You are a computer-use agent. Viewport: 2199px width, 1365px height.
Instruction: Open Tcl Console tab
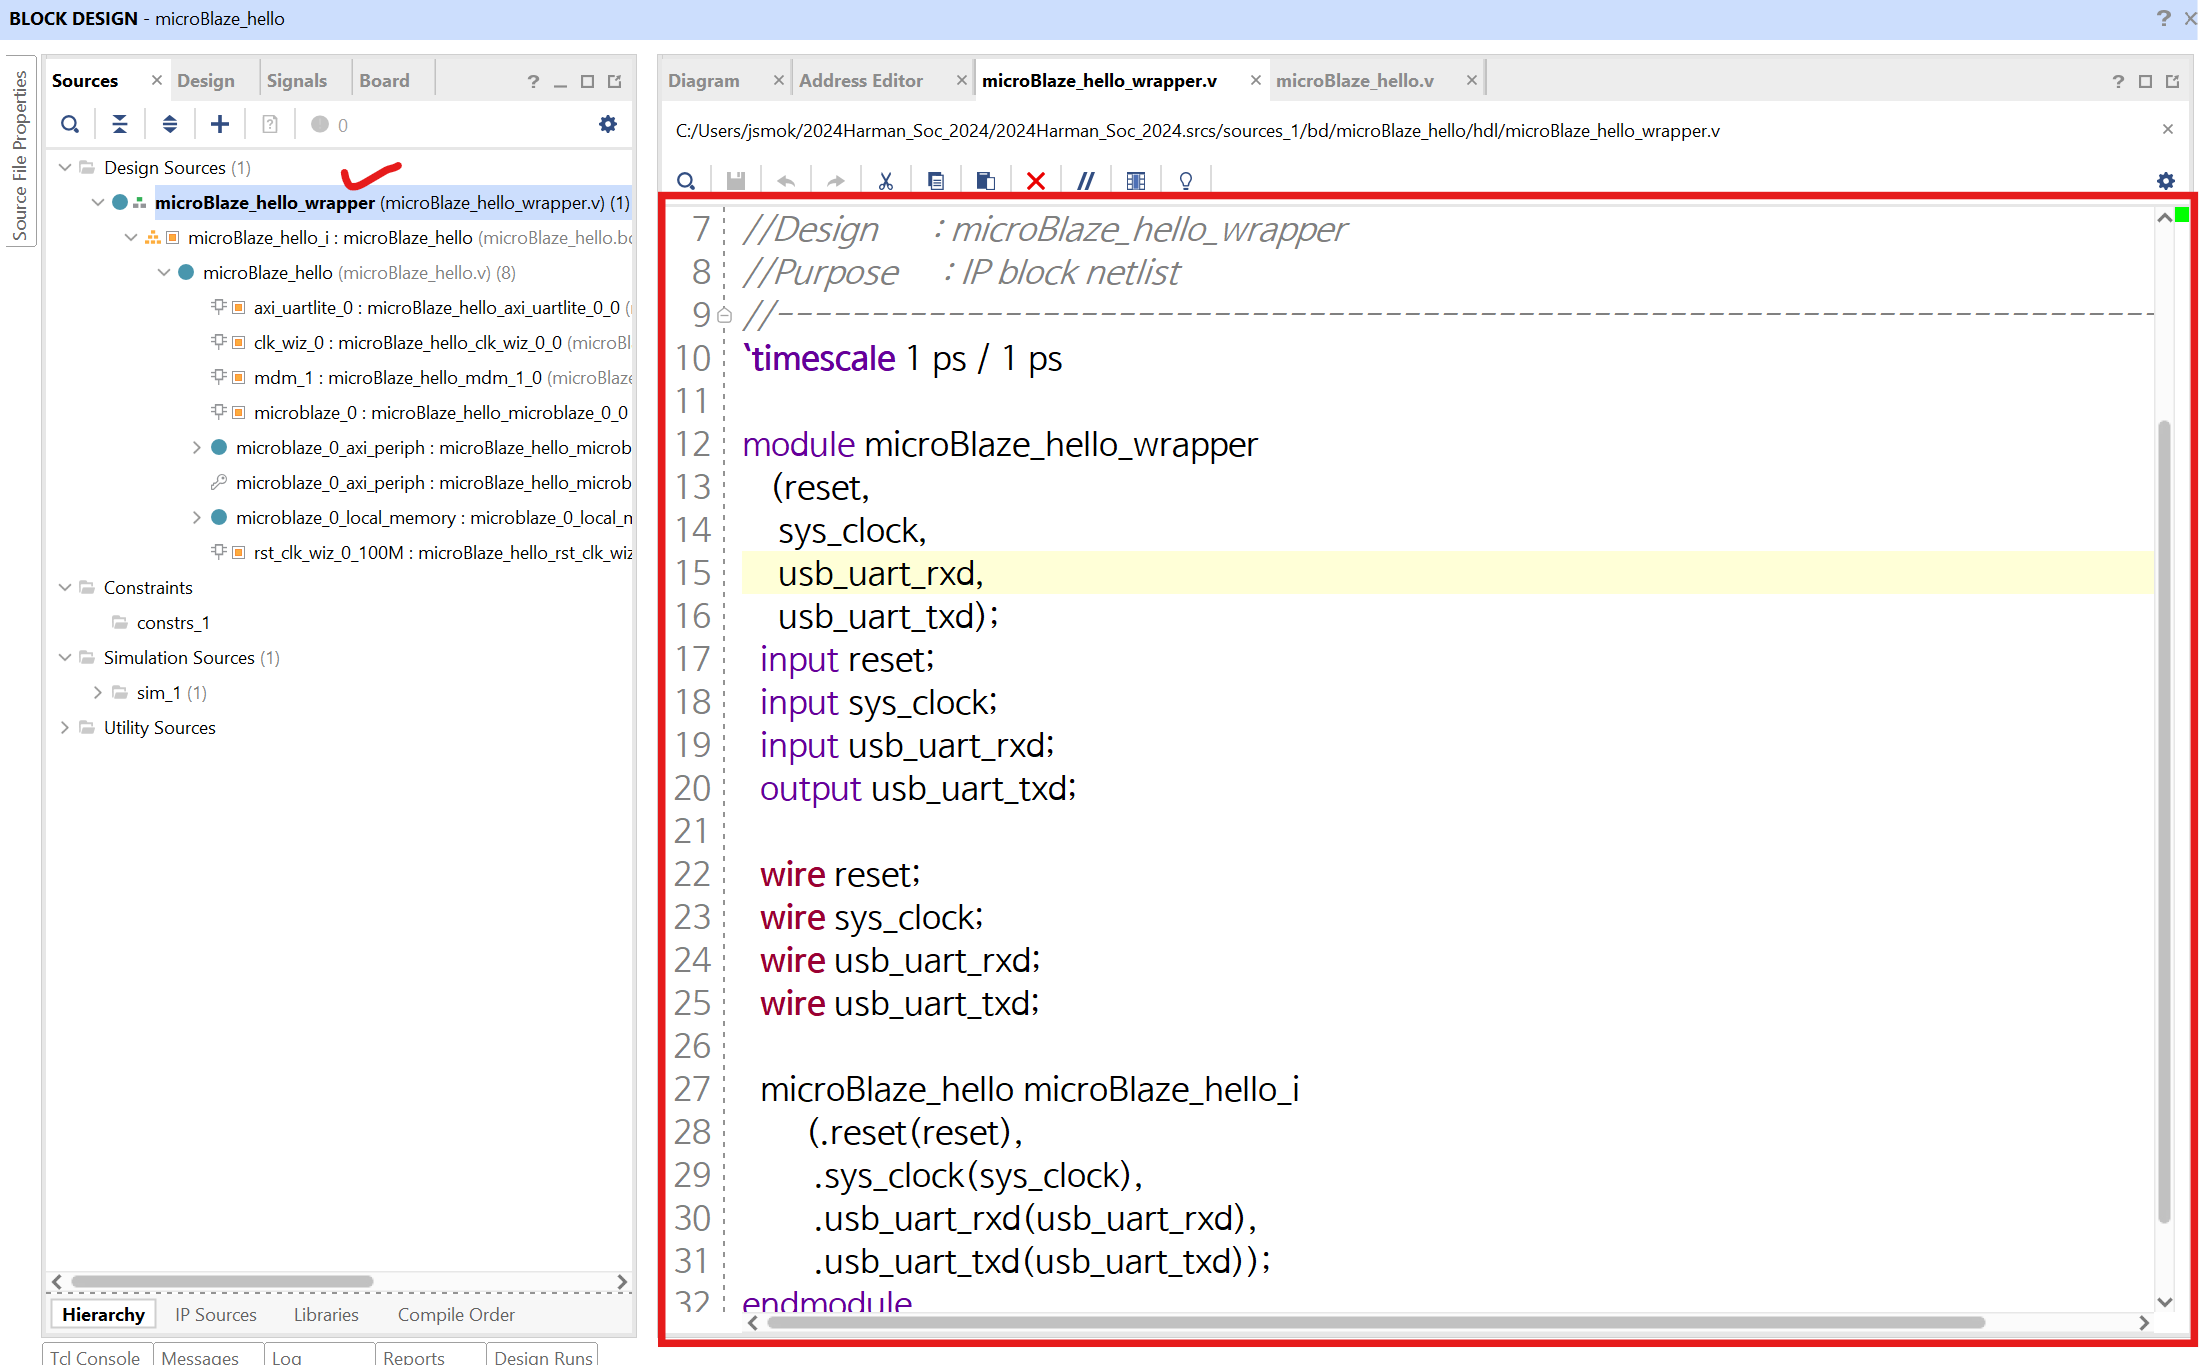[95, 1356]
